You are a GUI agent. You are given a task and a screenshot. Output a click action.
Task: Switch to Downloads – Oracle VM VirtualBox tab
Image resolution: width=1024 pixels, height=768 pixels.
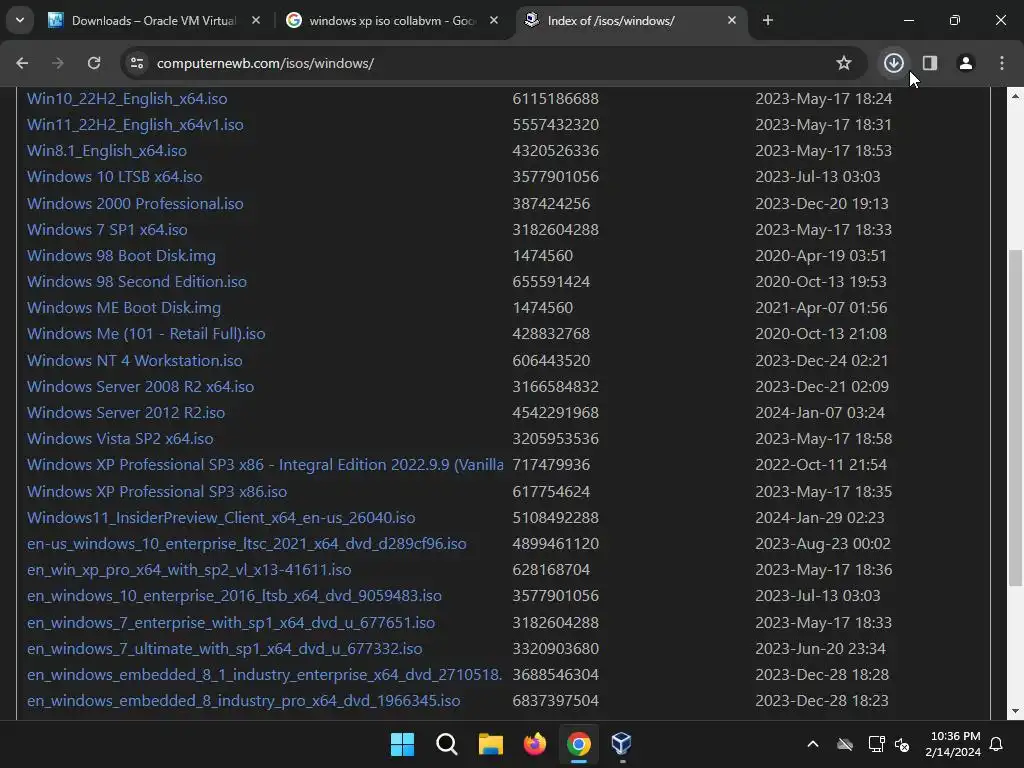154,21
